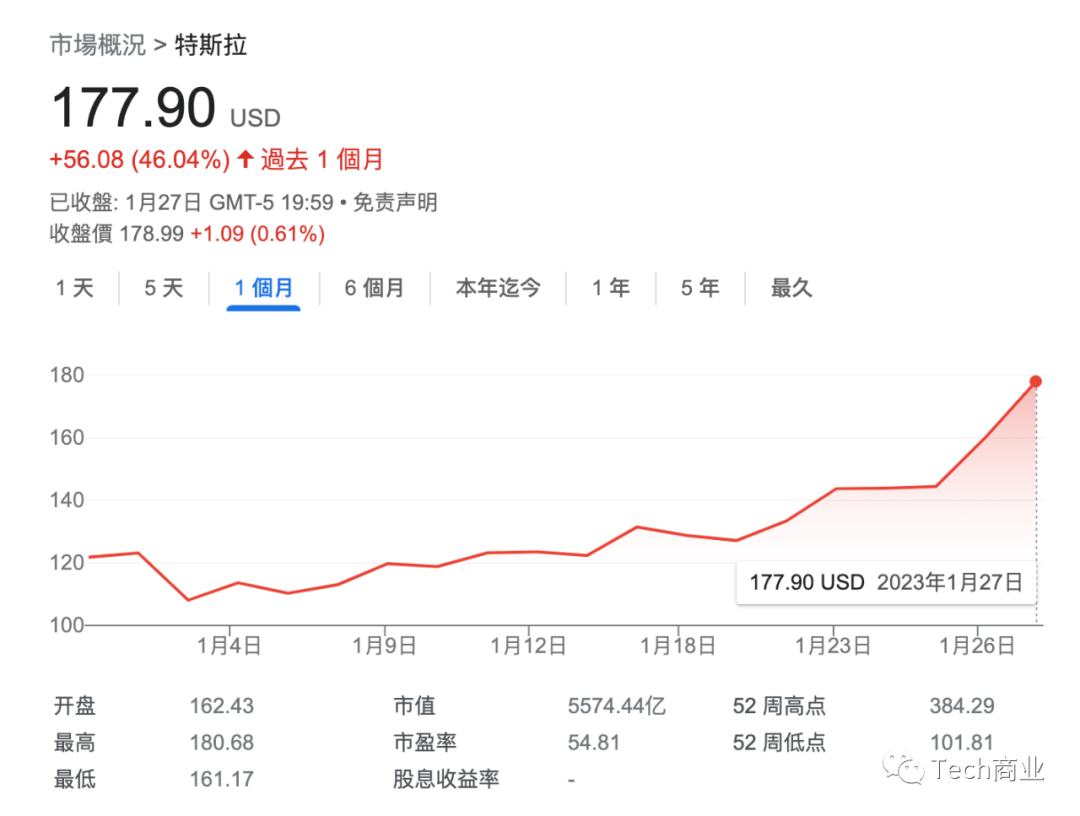The image size is (1080, 816).
Task: Click the red upward arrow icon
Action: click(245, 160)
